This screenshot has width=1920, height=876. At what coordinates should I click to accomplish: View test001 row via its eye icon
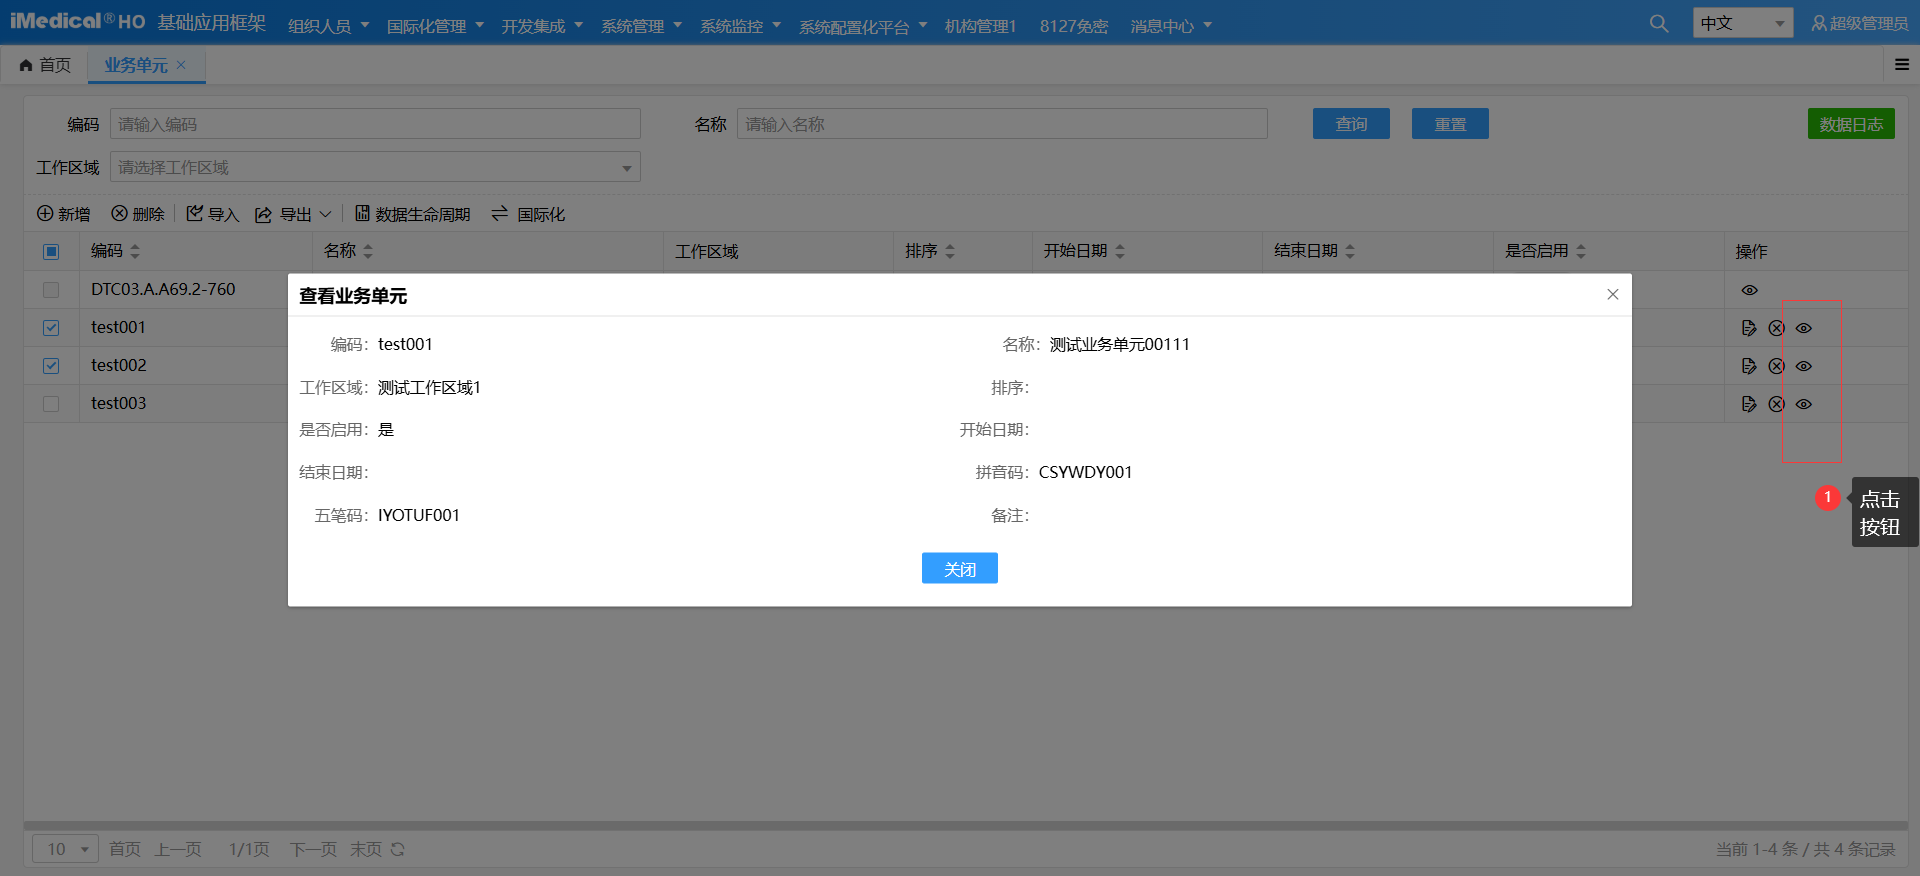(x=1804, y=328)
